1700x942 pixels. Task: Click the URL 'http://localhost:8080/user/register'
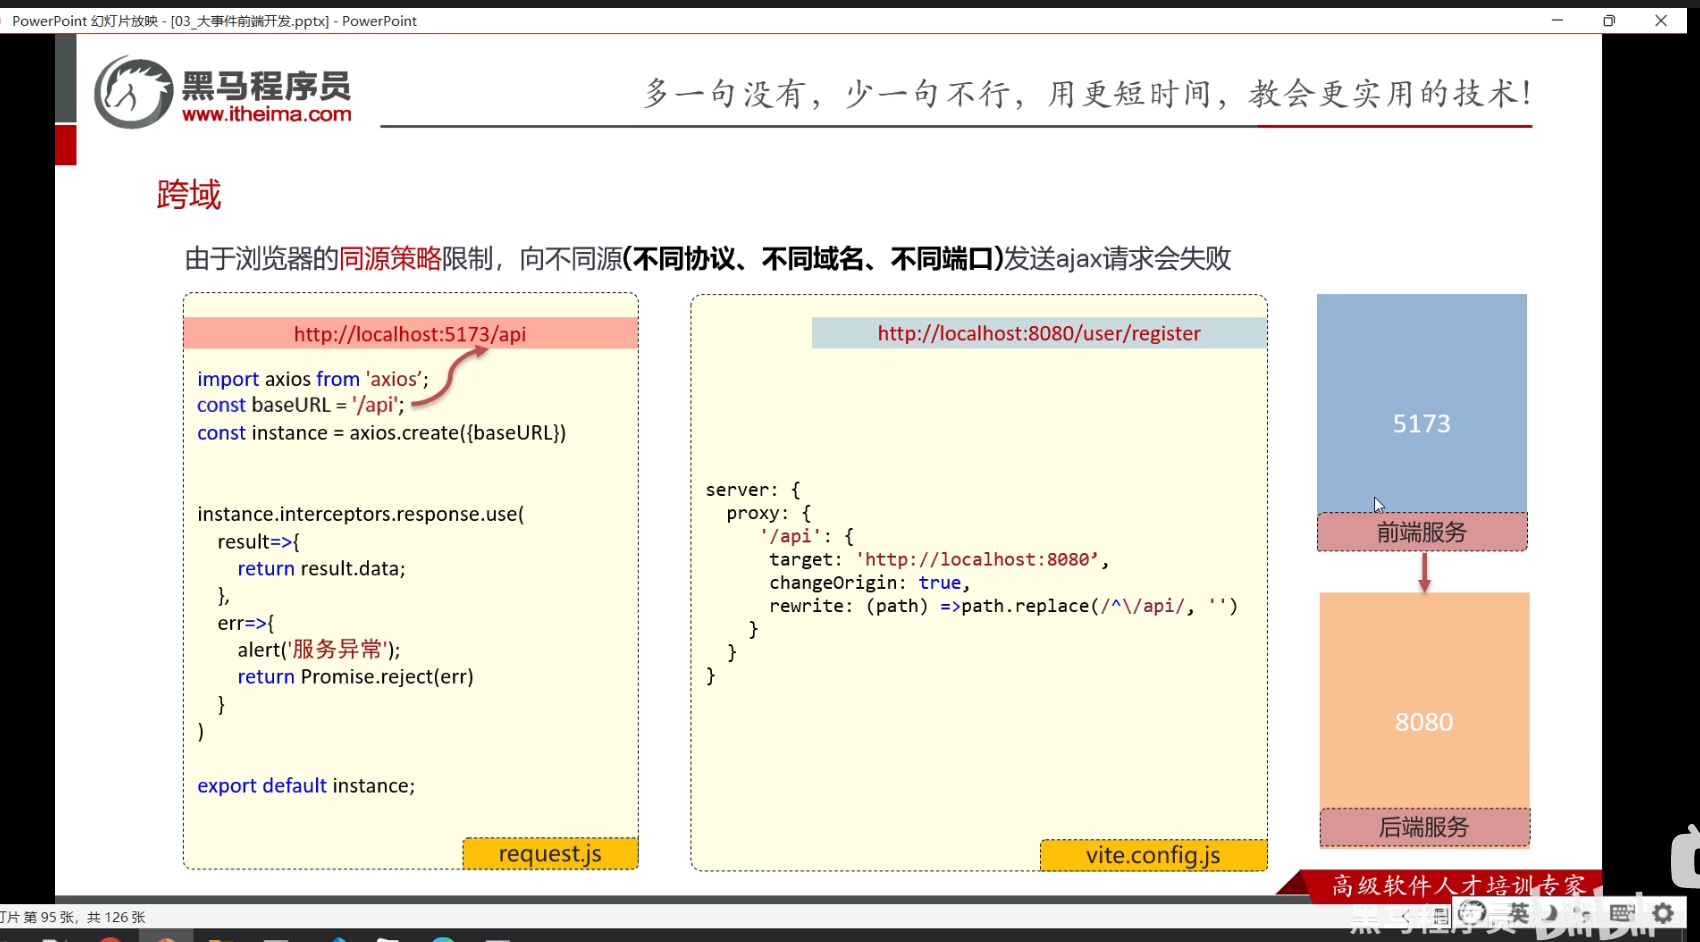(1039, 333)
